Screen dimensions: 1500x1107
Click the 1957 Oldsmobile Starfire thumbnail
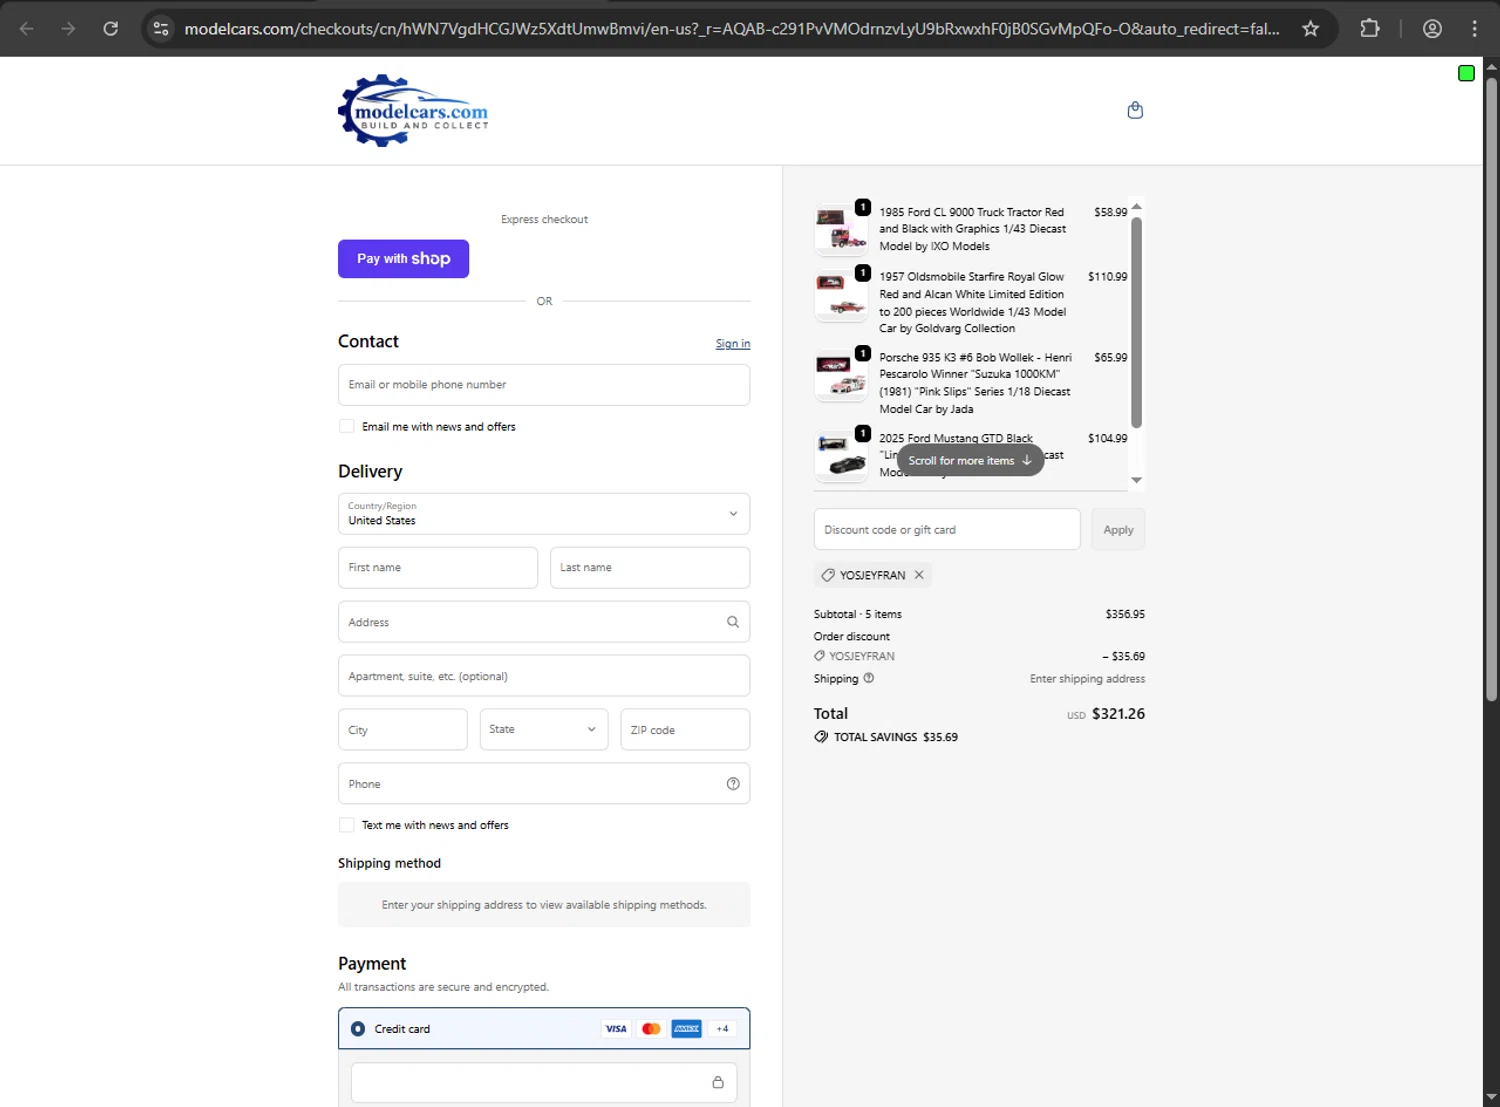[841, 295]
